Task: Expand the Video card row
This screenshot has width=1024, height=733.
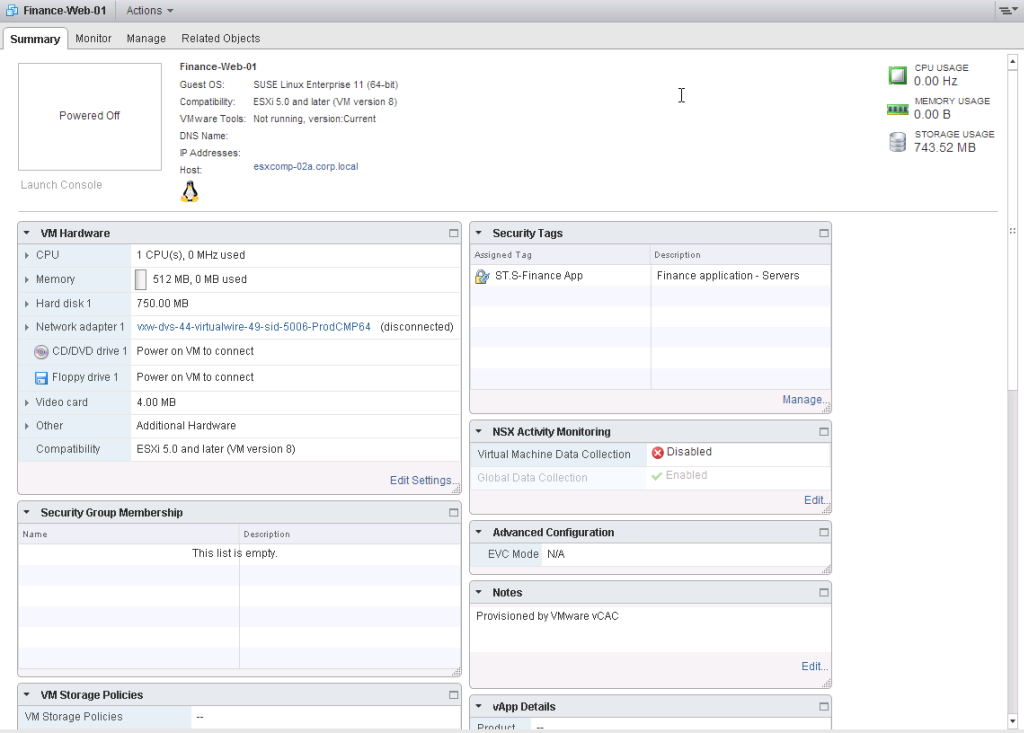Action: pos(27,402)
